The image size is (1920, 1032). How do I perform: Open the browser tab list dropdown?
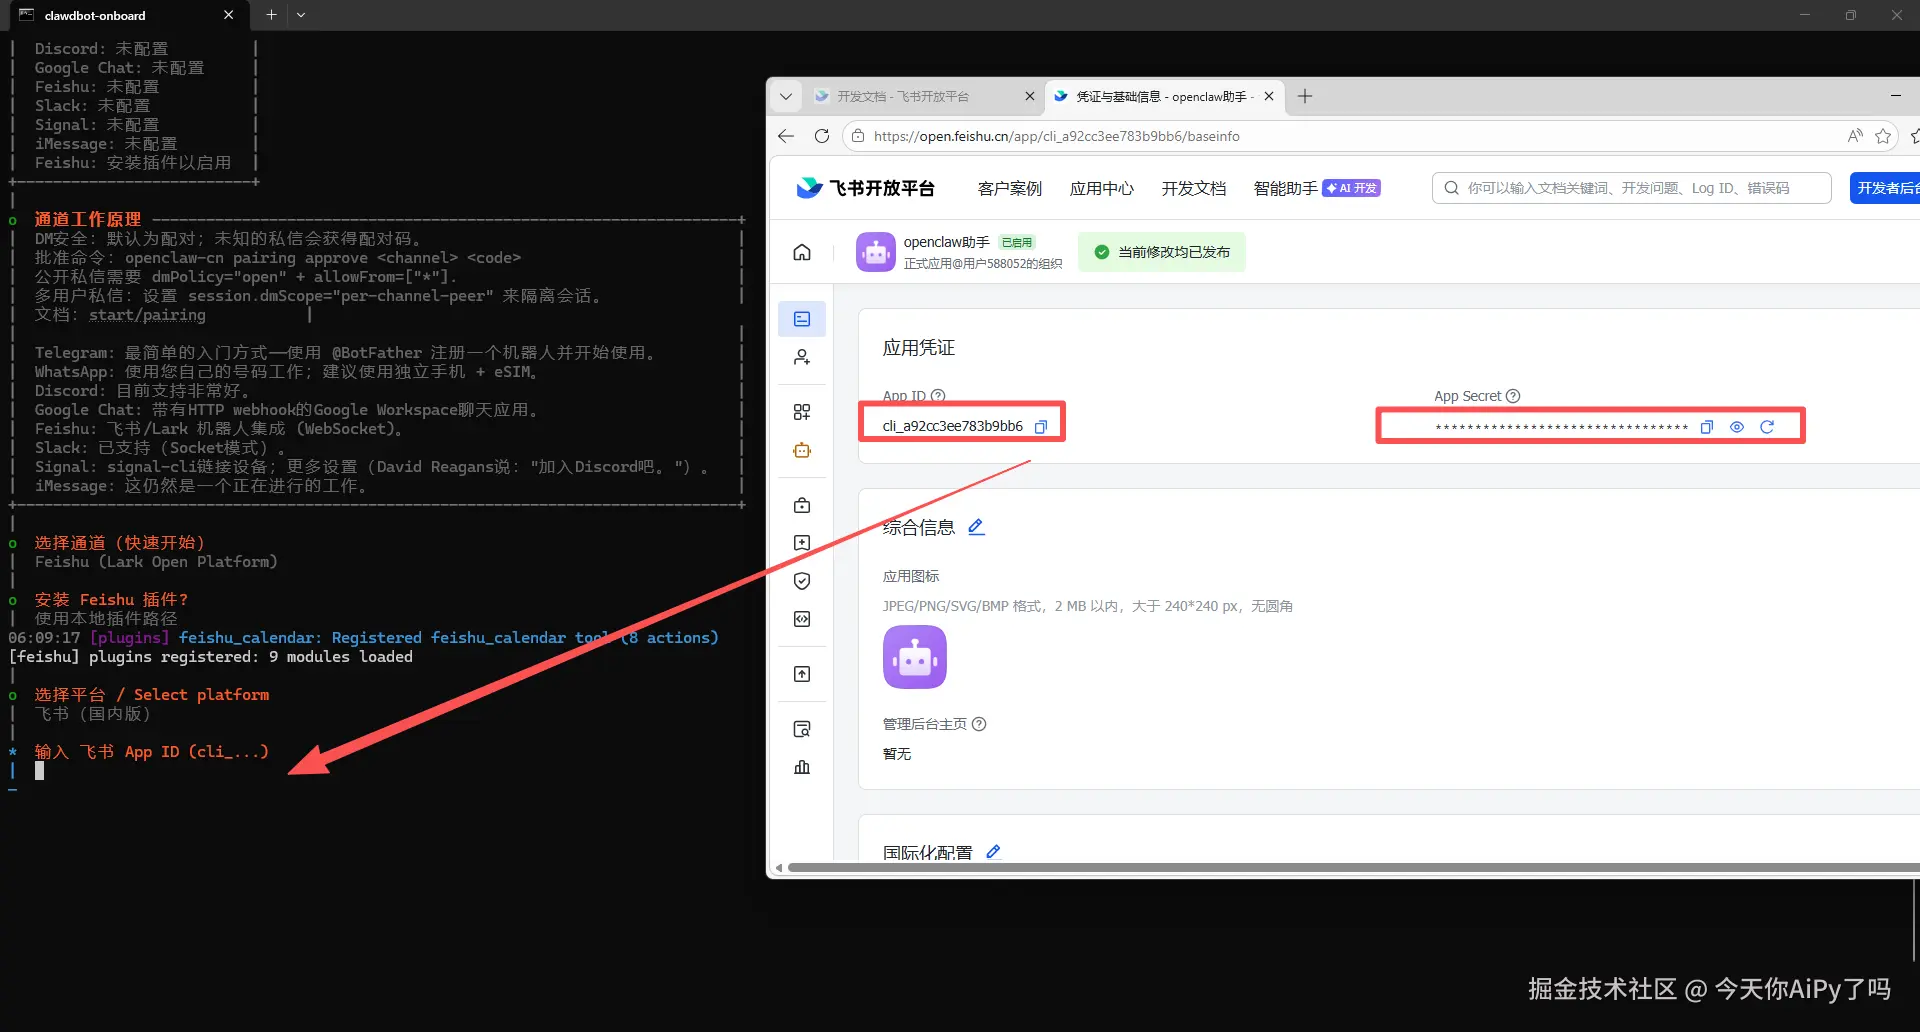click(x=786, y=96)
